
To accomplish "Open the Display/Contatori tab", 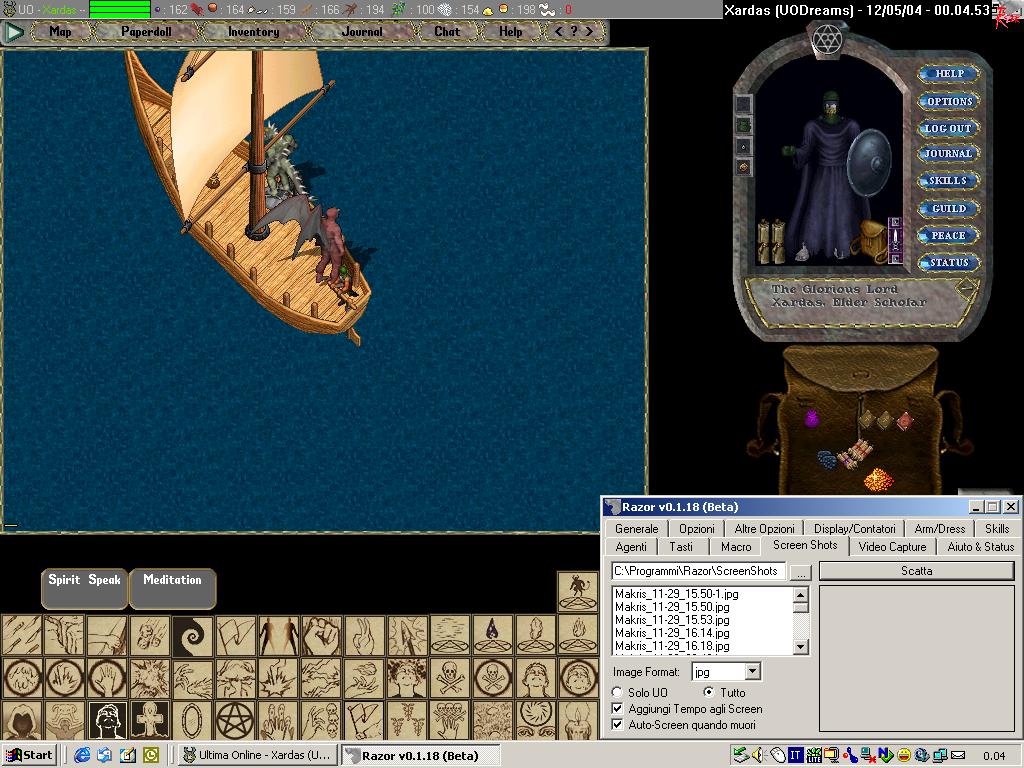I will tap(854, 528).
